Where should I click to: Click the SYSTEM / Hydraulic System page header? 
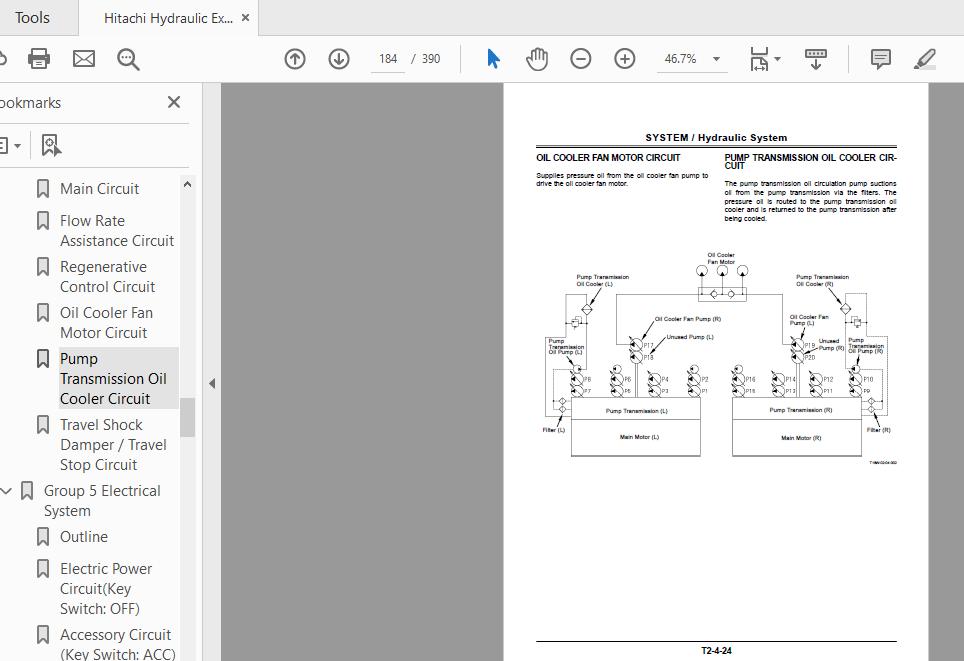pyautogui.click(x=716, y=138)
